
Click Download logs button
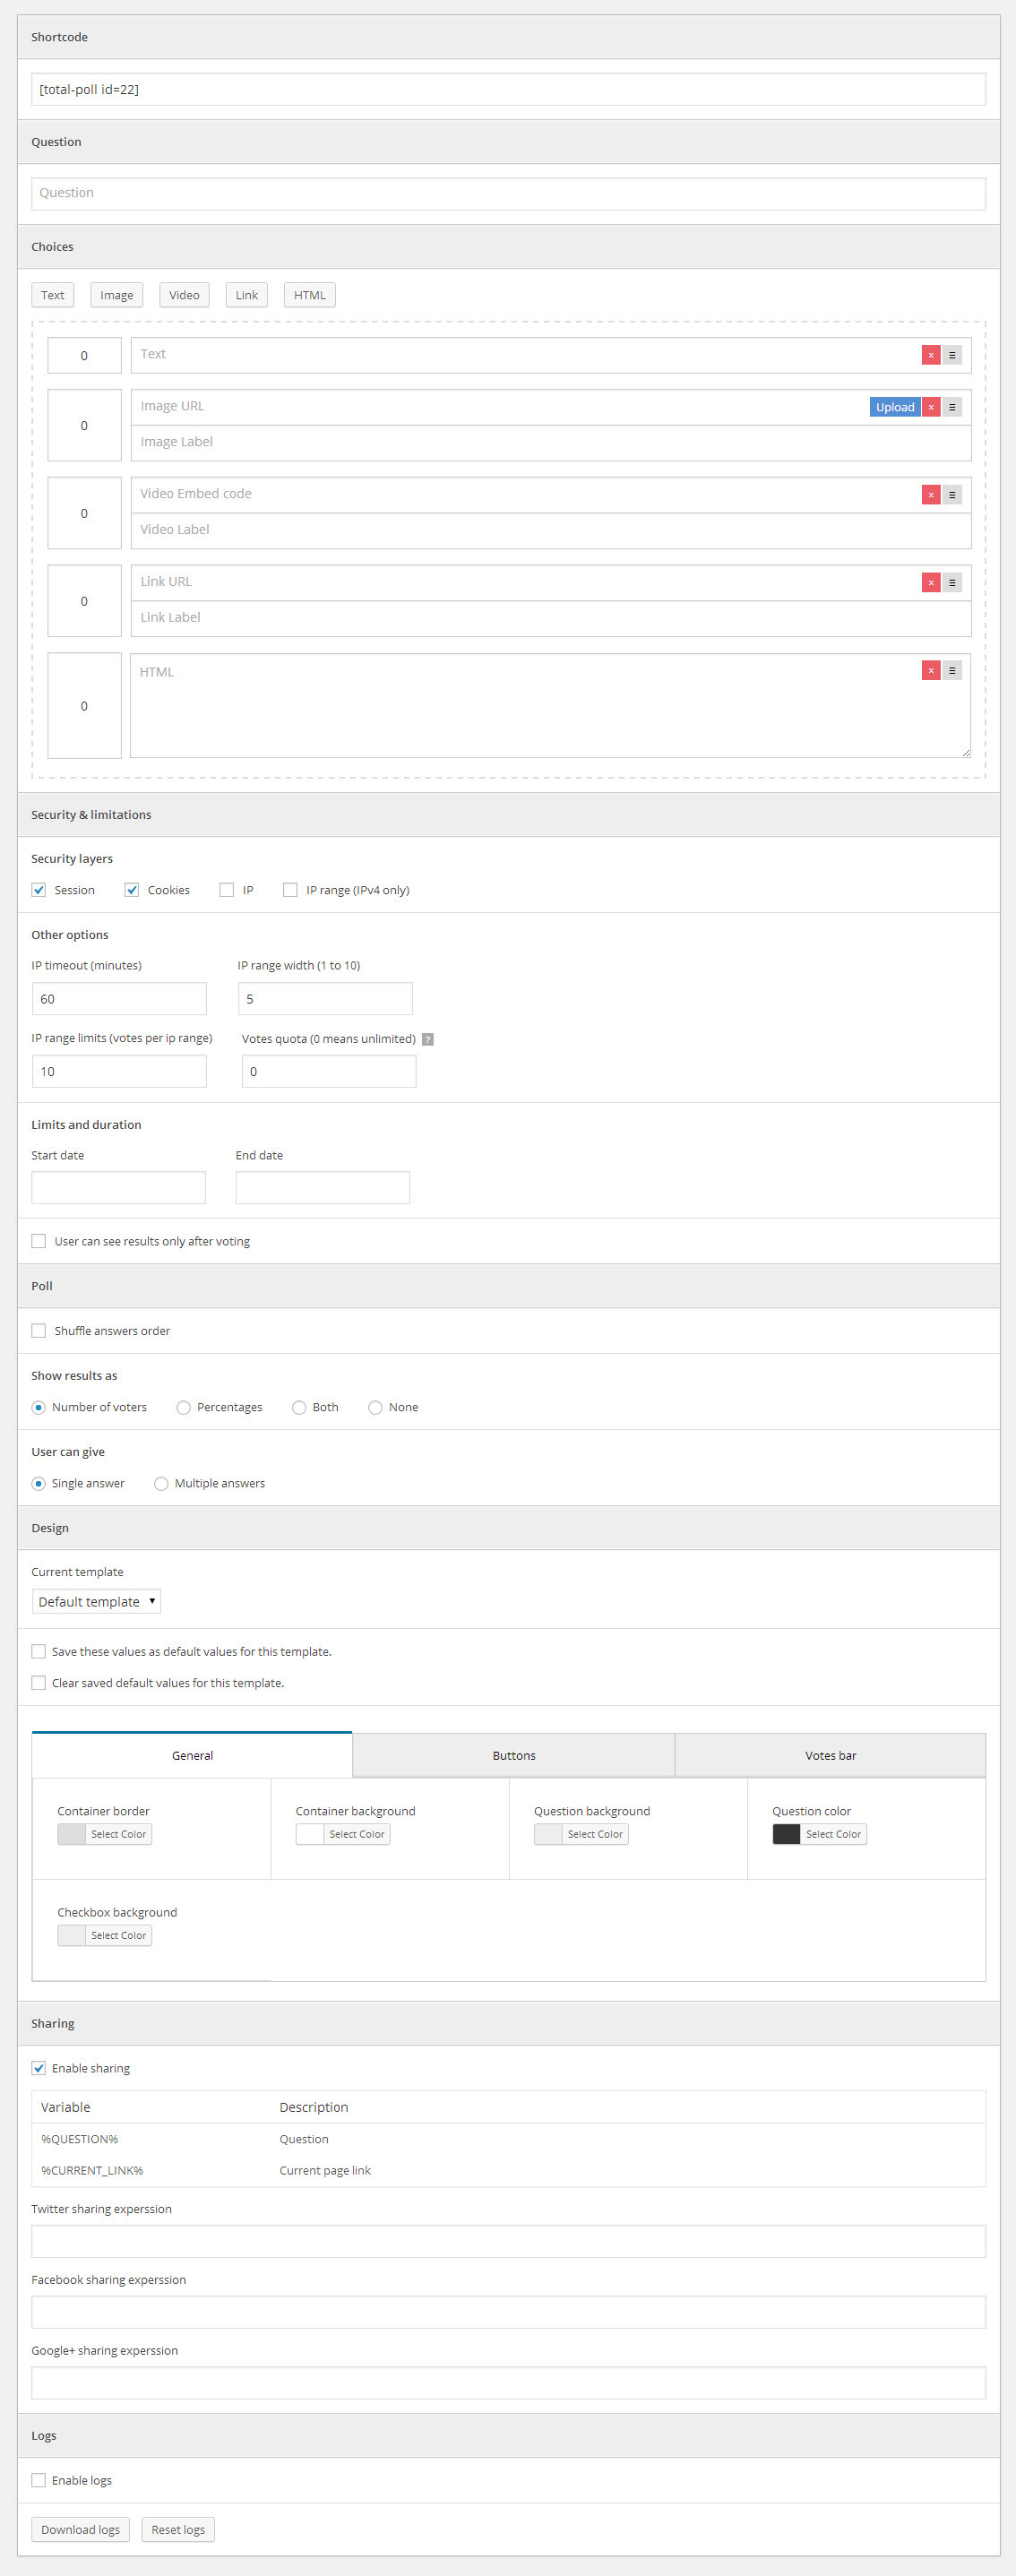80,2530
